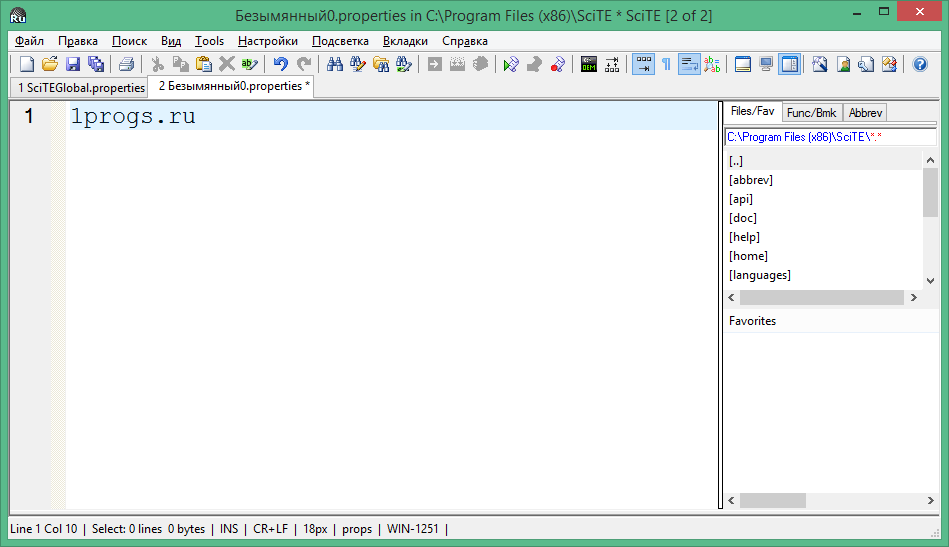
Task: Open the Правка menu
Action: 78,41
